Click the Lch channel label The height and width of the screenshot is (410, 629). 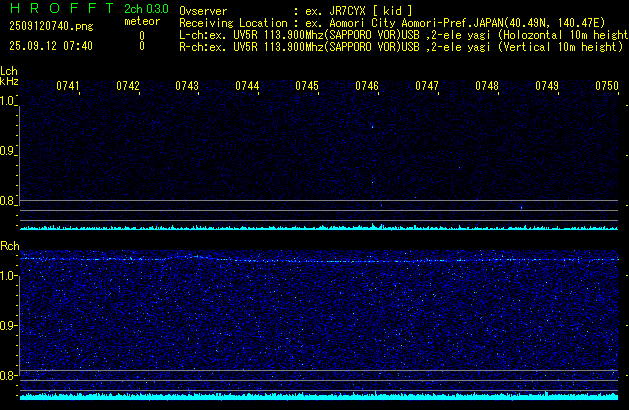pyautogui.click(x=9, y=71)
